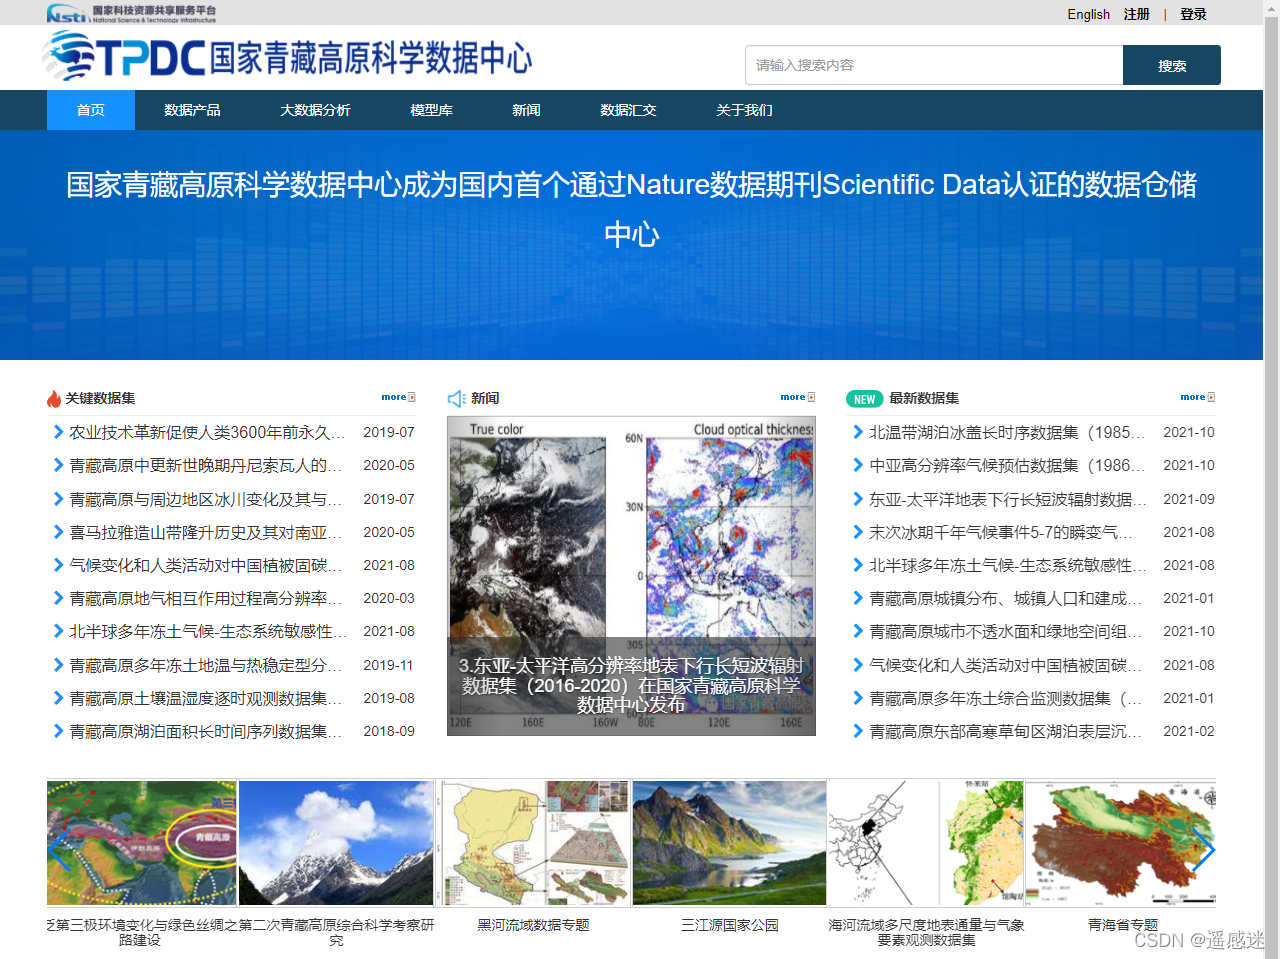Open 青藏高原东部高寒草甸区湖泊表层沉 entry

[1007, 731]
